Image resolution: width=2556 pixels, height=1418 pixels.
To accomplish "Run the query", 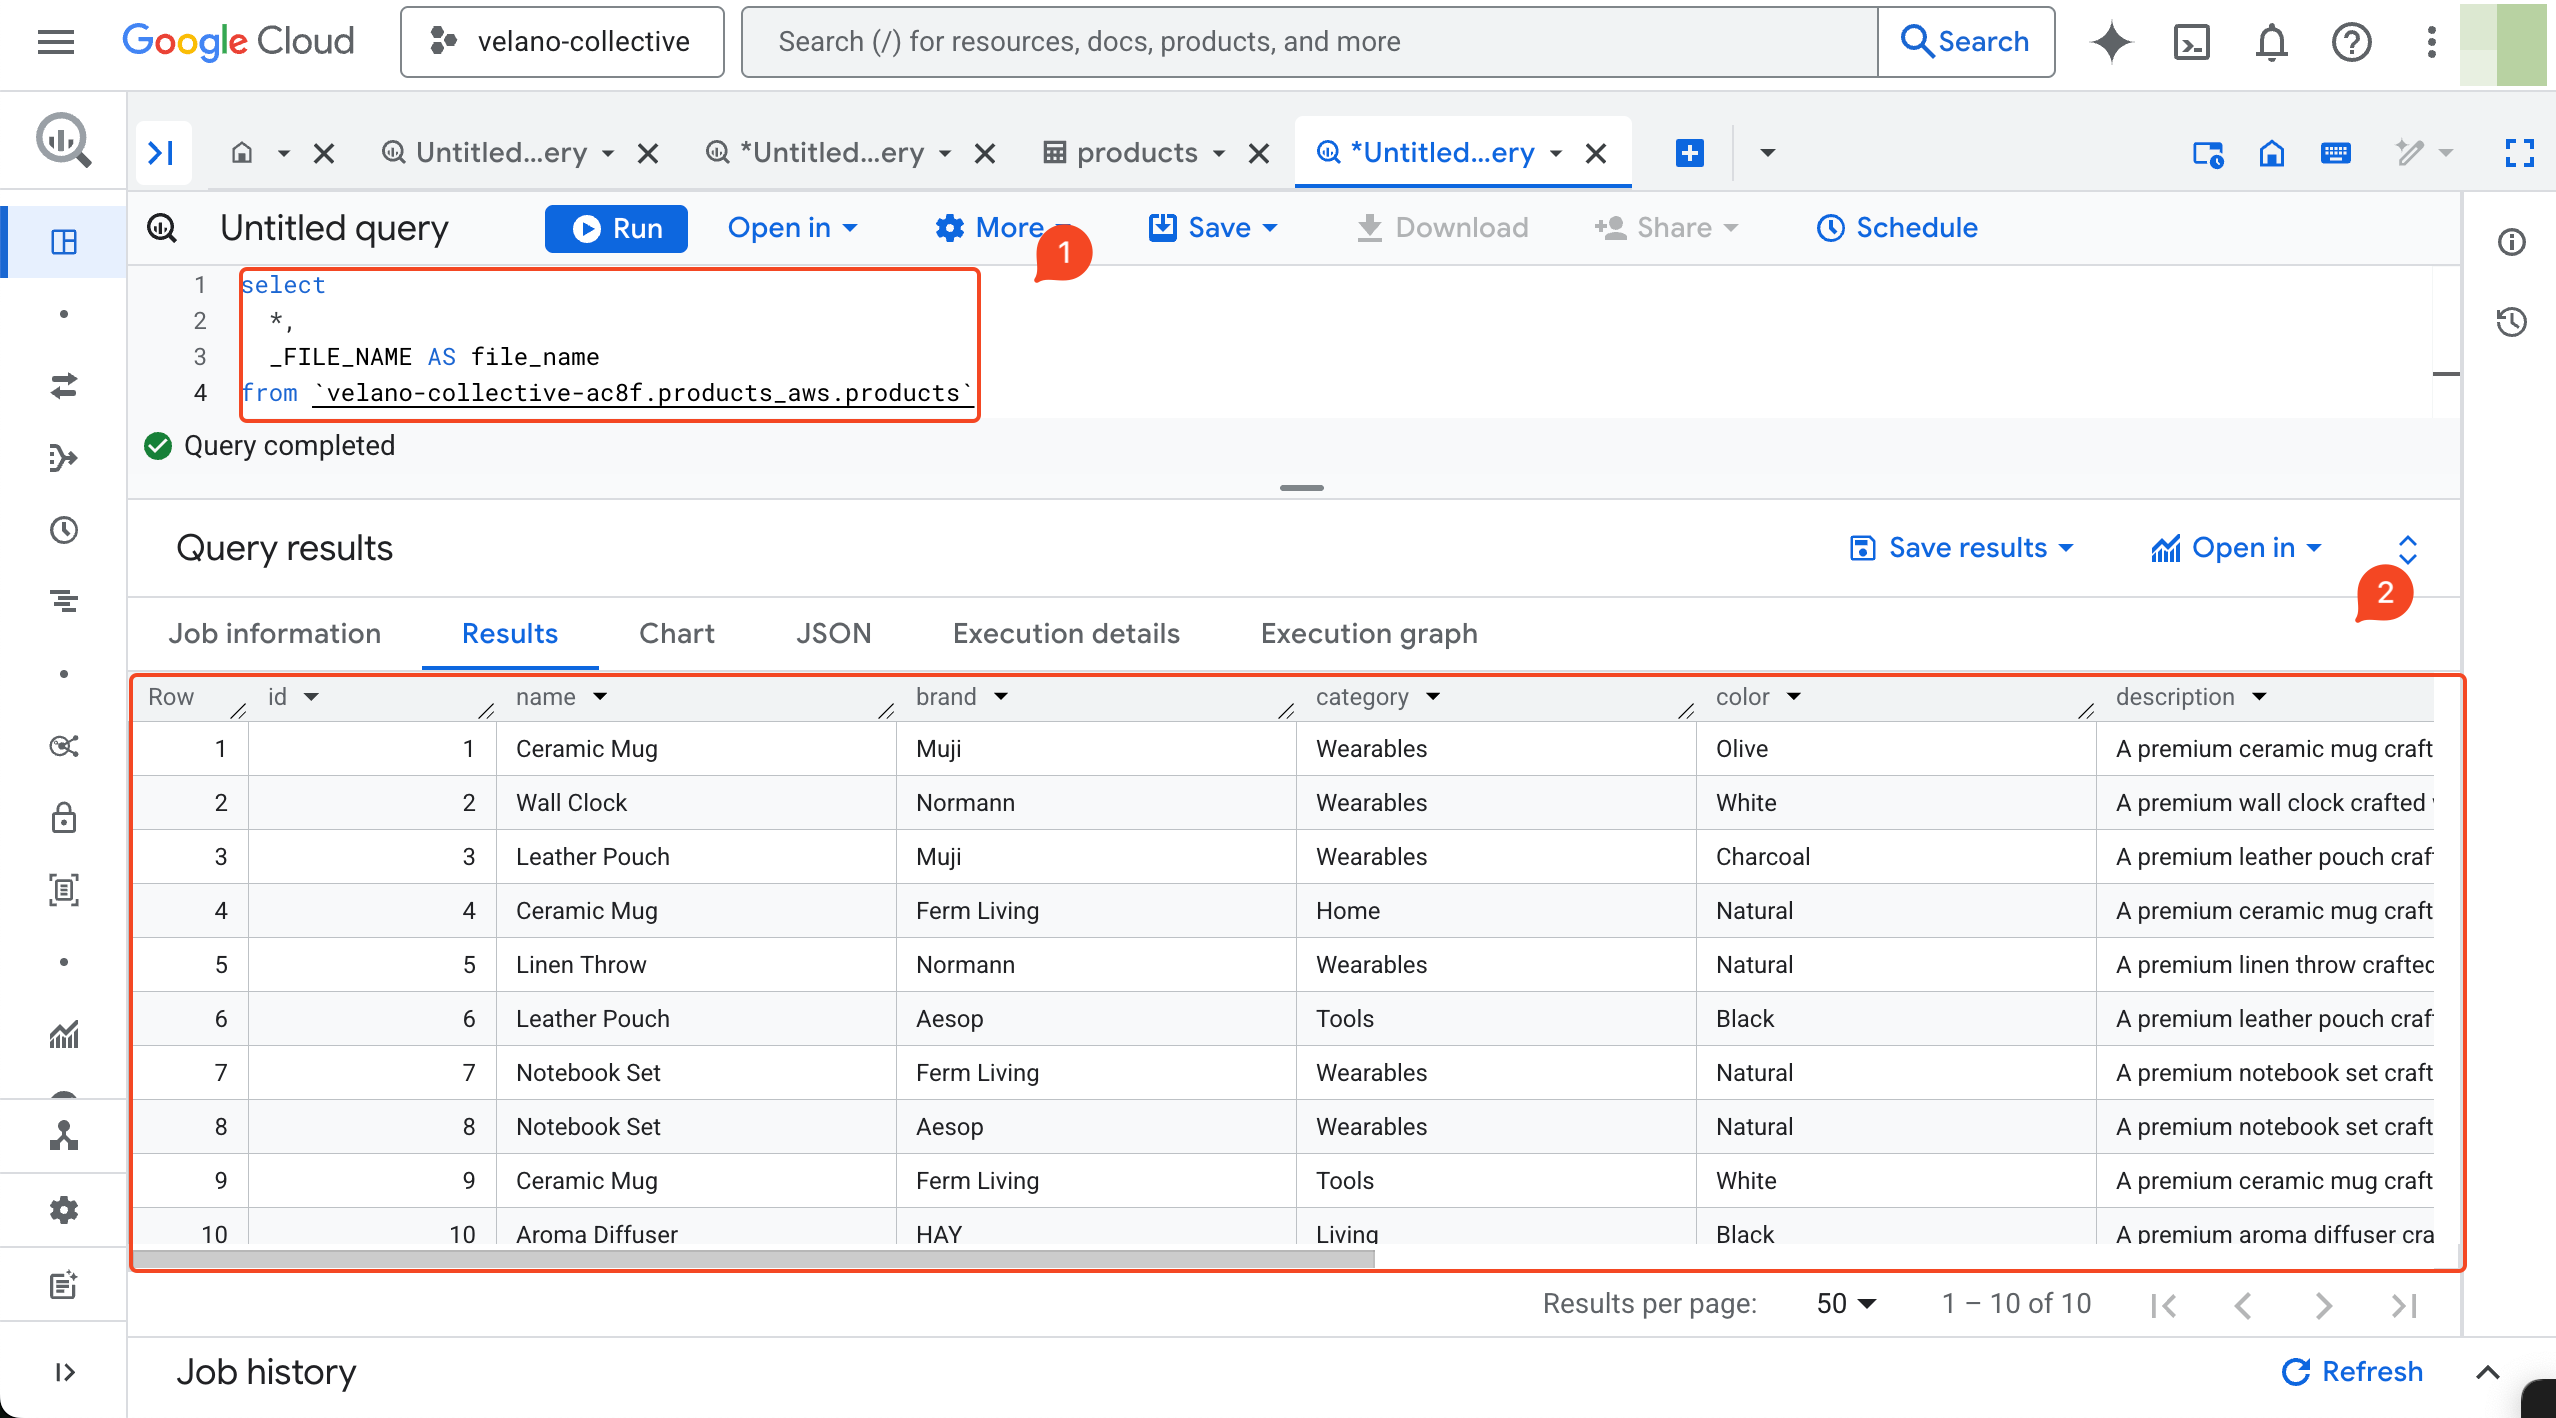I will coord(616,228).
